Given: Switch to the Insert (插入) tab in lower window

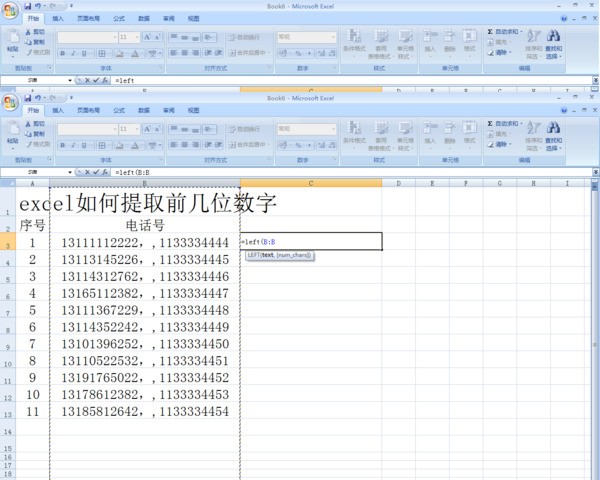Looking at the screenshot, I should point(58,111).
